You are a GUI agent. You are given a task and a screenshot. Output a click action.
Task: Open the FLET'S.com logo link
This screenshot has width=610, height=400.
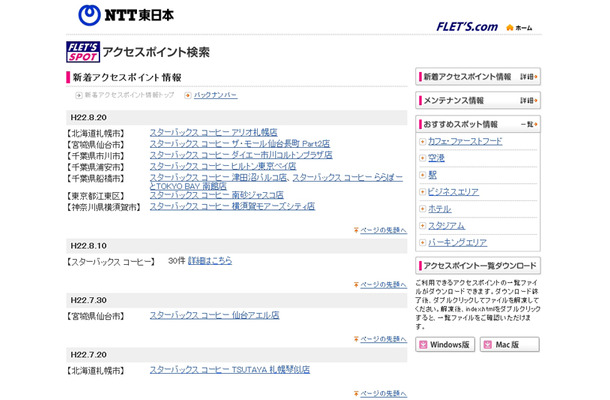[467, 27]
